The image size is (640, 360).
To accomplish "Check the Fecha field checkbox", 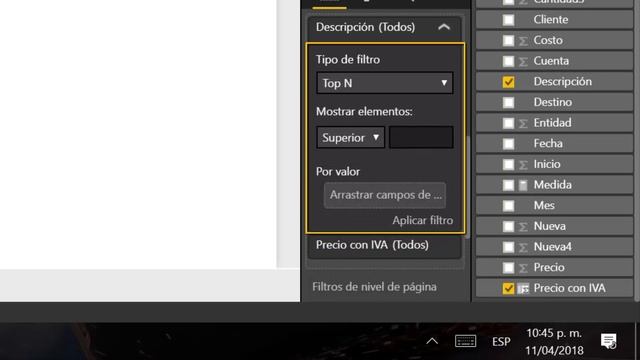I will (508, 144).
